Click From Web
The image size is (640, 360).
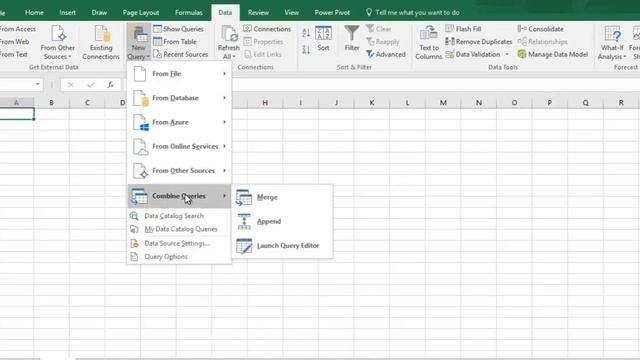14,42
